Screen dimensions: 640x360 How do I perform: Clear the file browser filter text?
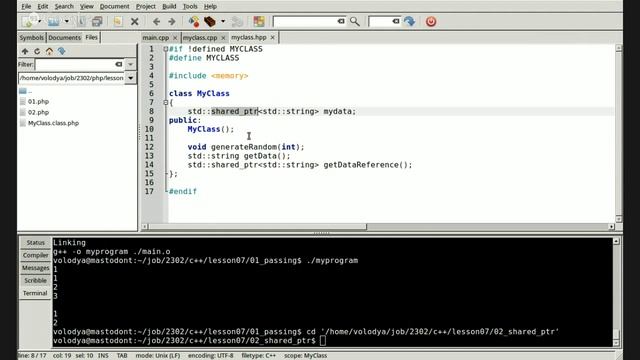pos(119,64)
